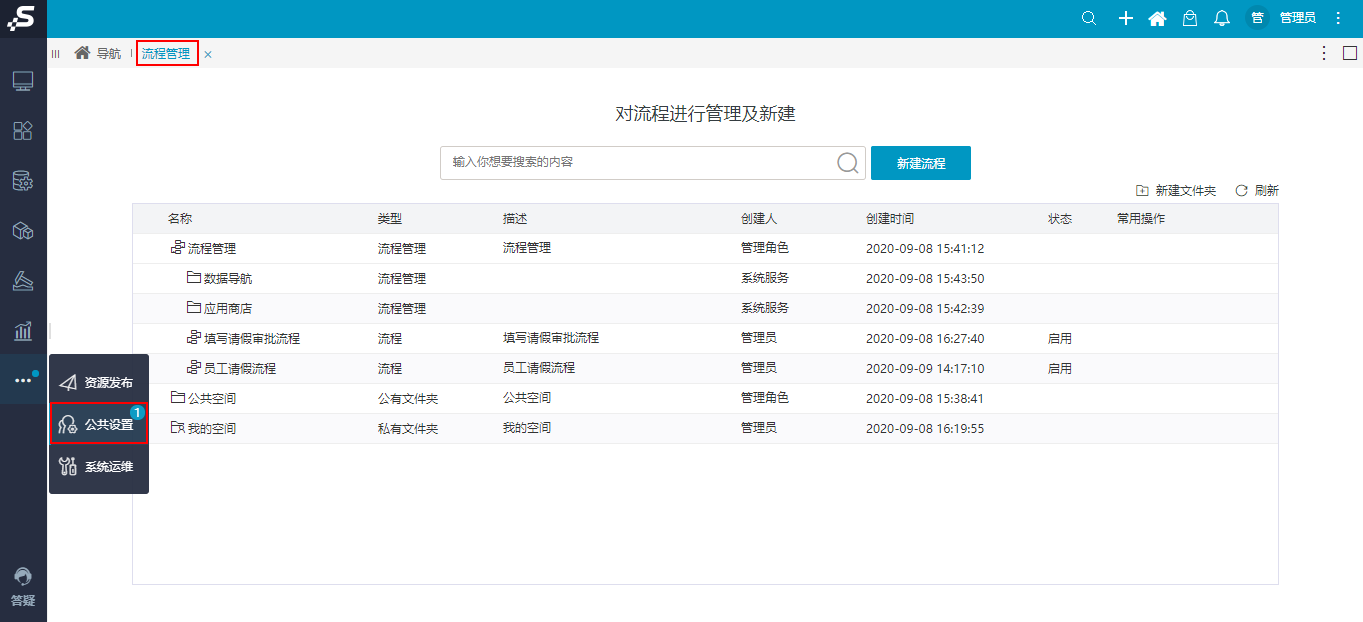Click the 2020-09-08 16:19:55 timestamp
Screen dimensions: 1363x622
[925, 428]
